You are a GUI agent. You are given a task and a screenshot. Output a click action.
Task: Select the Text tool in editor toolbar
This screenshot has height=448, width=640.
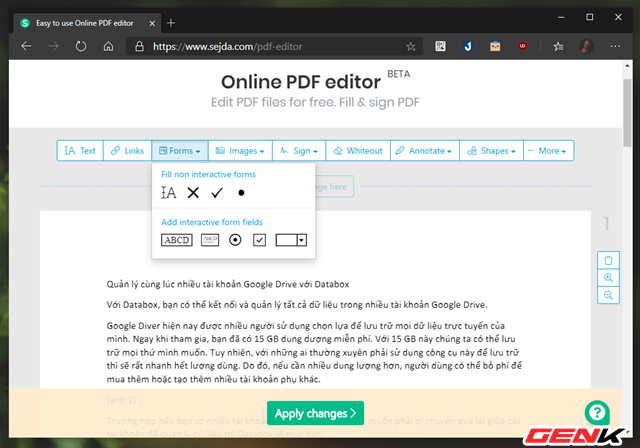coord(80,151)
